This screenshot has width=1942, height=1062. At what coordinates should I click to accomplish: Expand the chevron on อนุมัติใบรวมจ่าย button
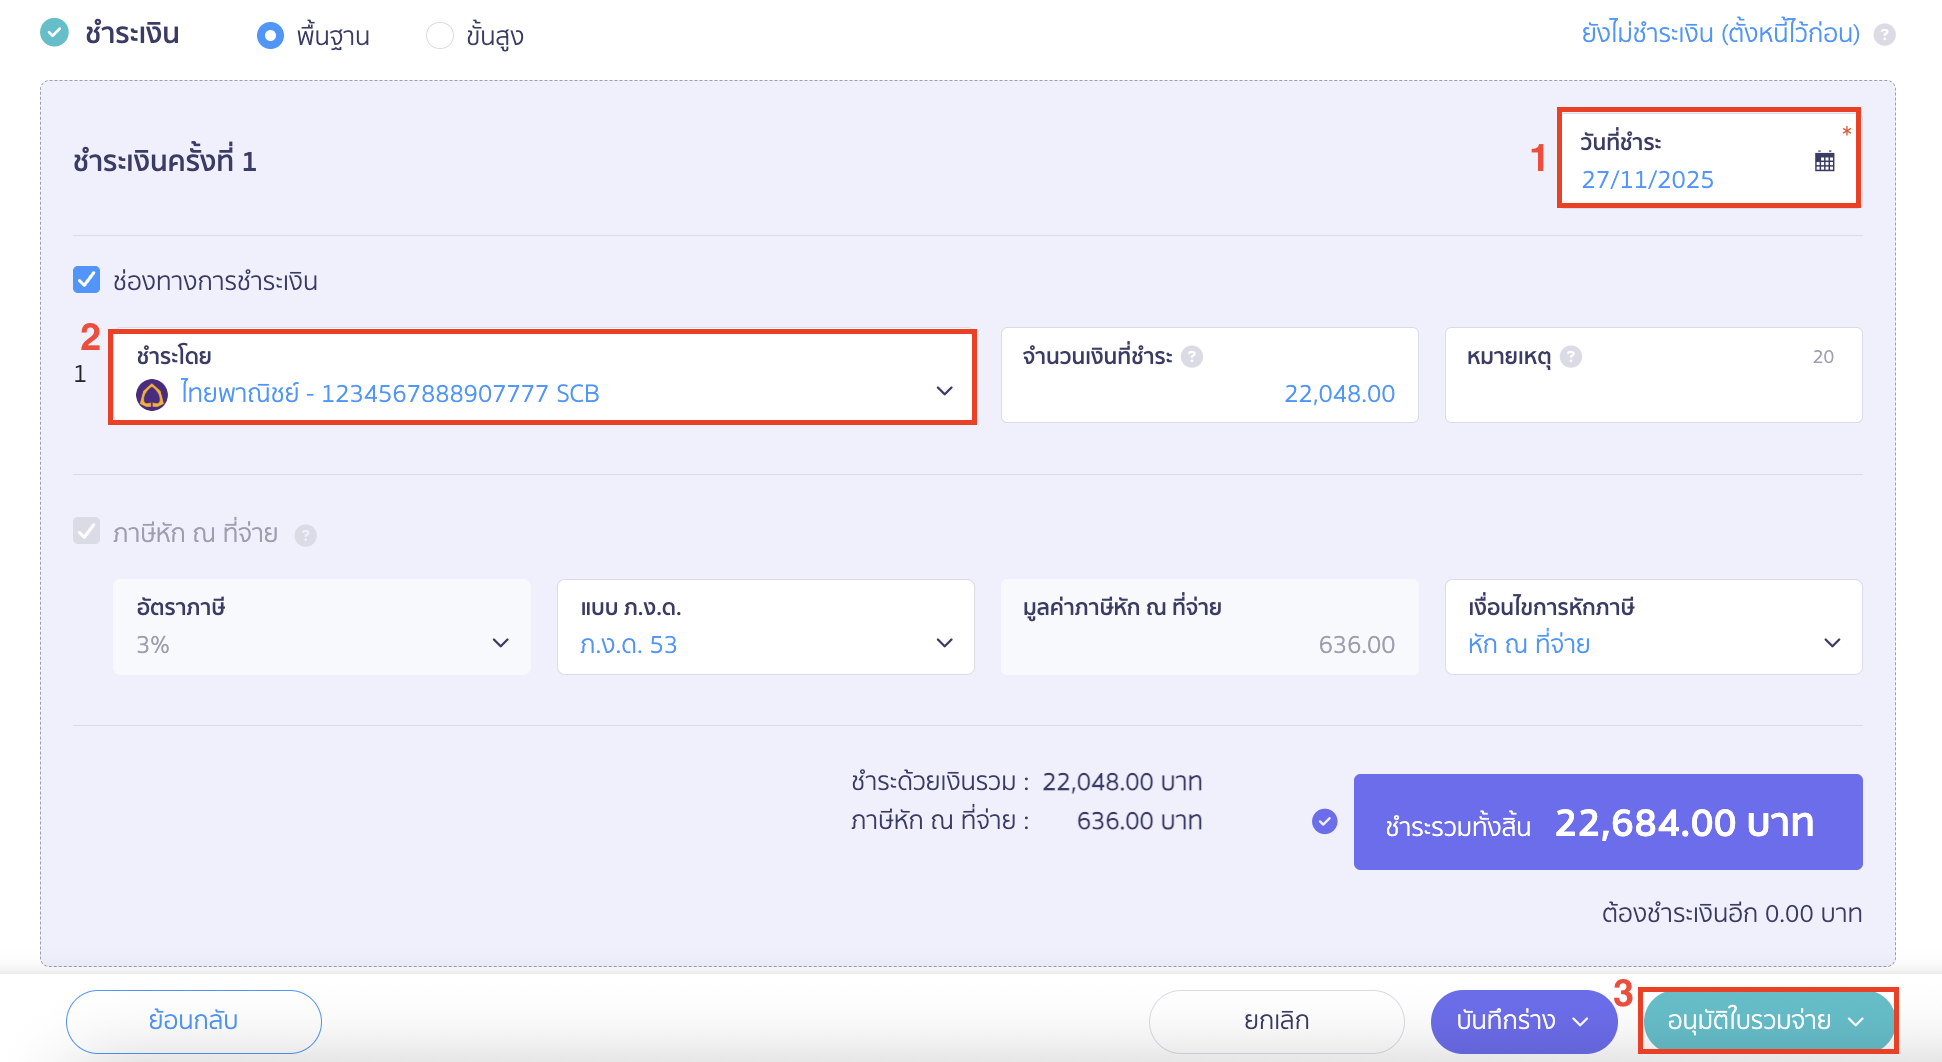coord(1858,1021)
